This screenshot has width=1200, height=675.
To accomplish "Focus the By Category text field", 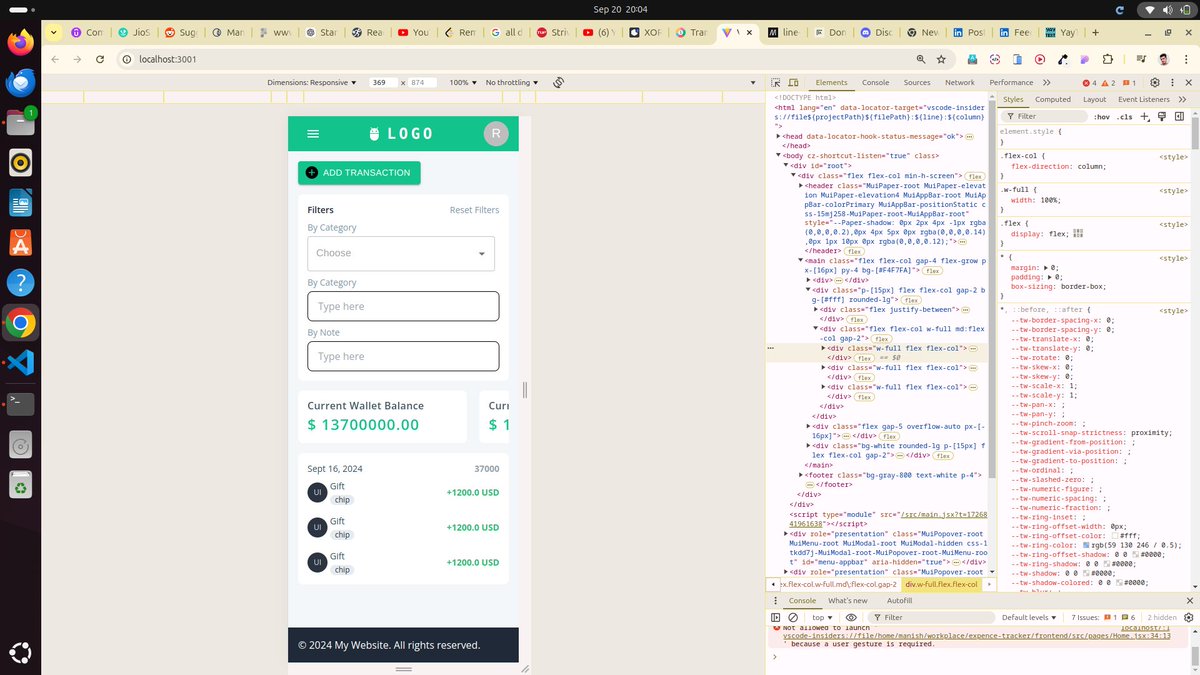I will point(403,306).
